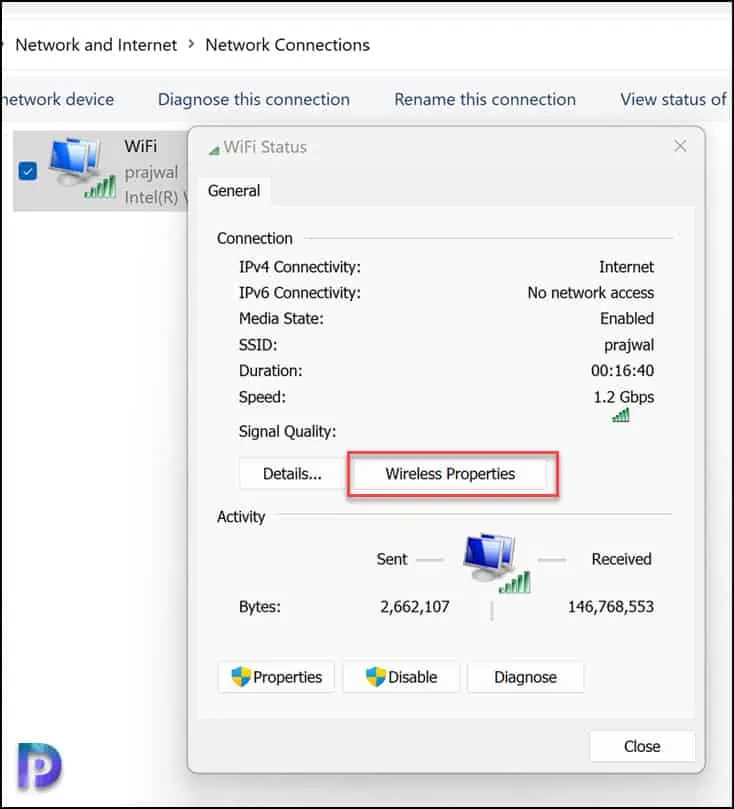Click the prajwal network name under WiFi
The image size is (734, 809).
(151, 172)
